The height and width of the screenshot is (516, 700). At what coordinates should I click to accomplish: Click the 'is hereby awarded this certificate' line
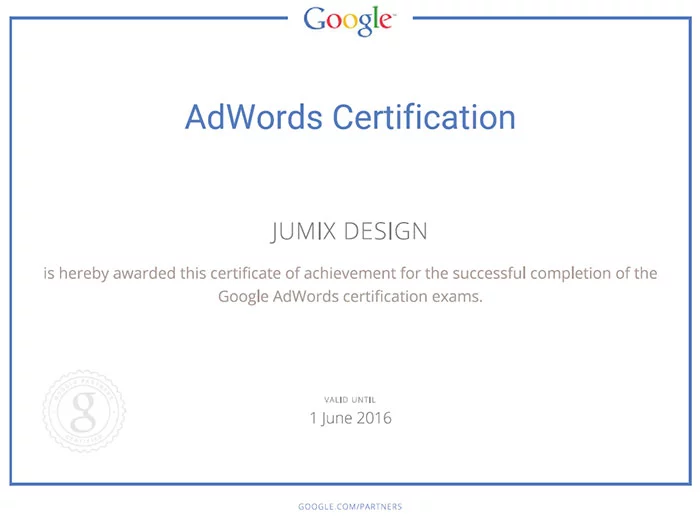tap(350, 273)
